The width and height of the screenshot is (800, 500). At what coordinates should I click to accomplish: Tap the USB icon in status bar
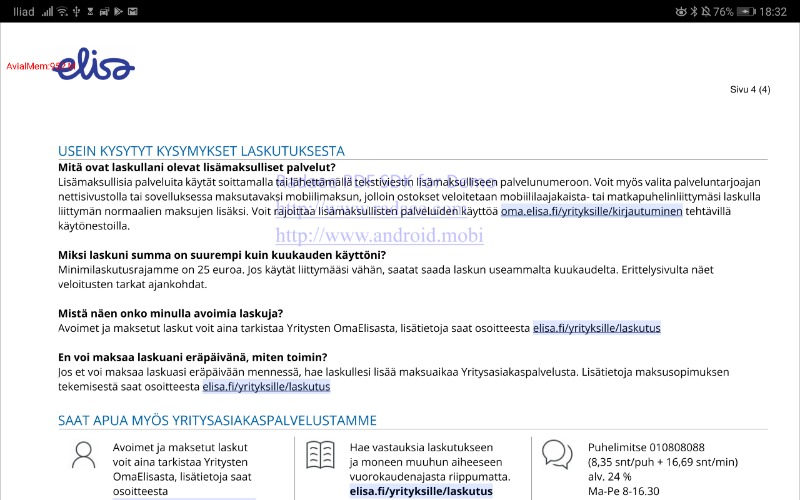click(77, 11)
